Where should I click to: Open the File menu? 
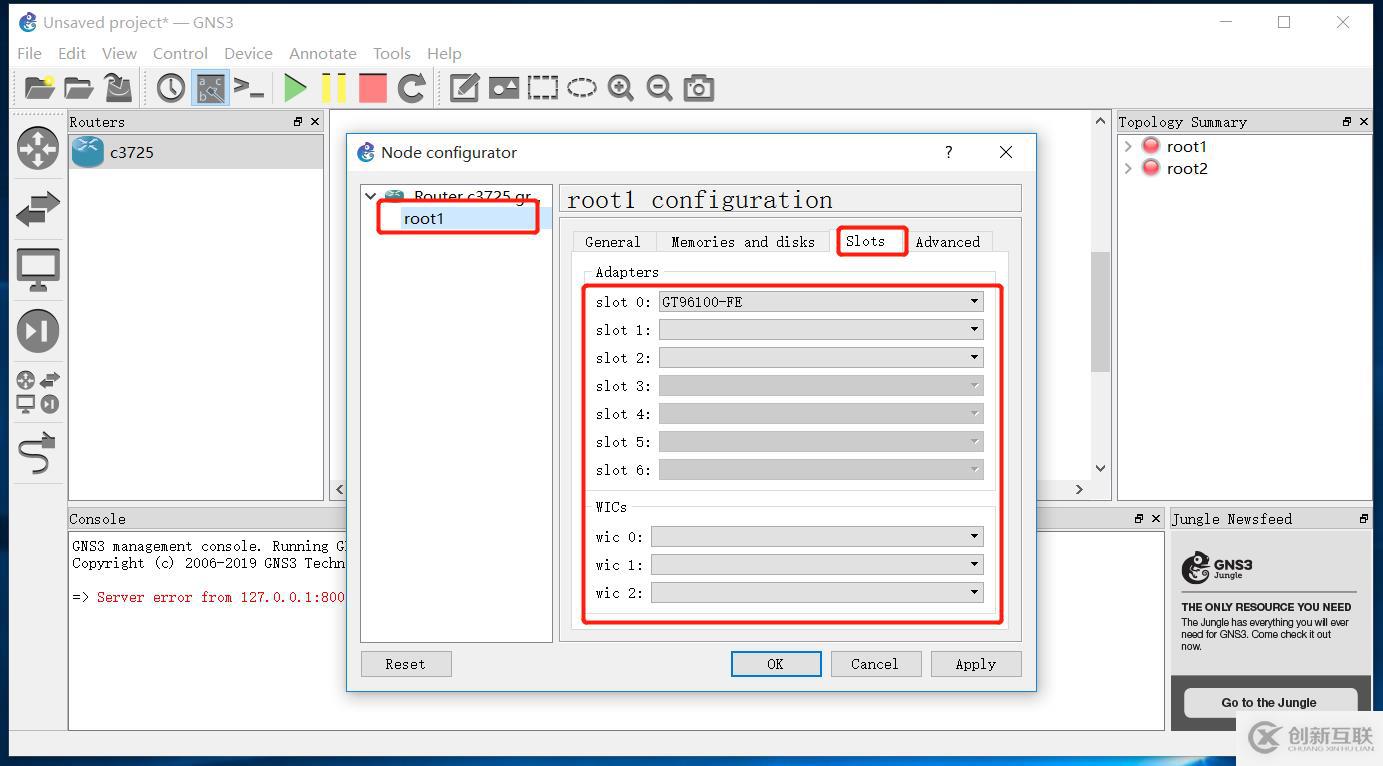pos(30,54)
